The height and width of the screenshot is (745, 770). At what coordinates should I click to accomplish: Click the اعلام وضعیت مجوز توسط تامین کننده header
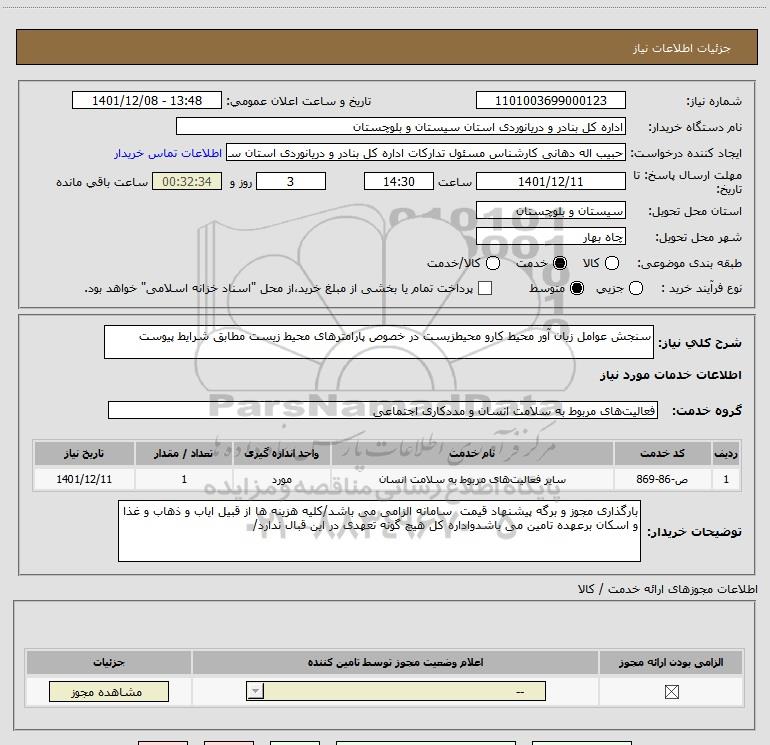(x=395, y=662)
